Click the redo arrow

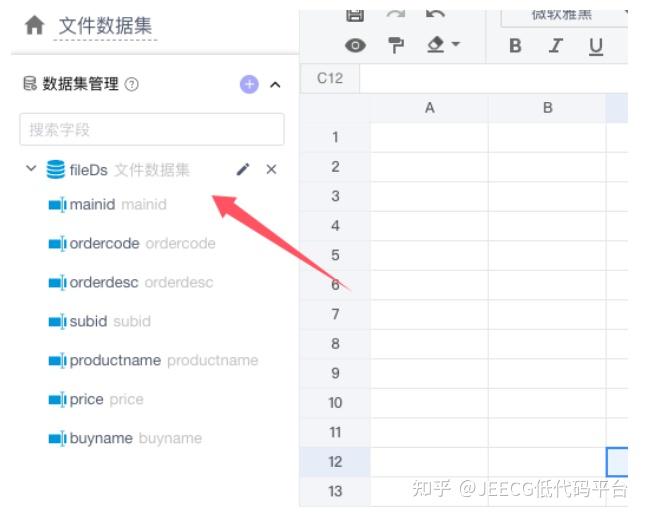pyautogui.click(x=396, y=15)
